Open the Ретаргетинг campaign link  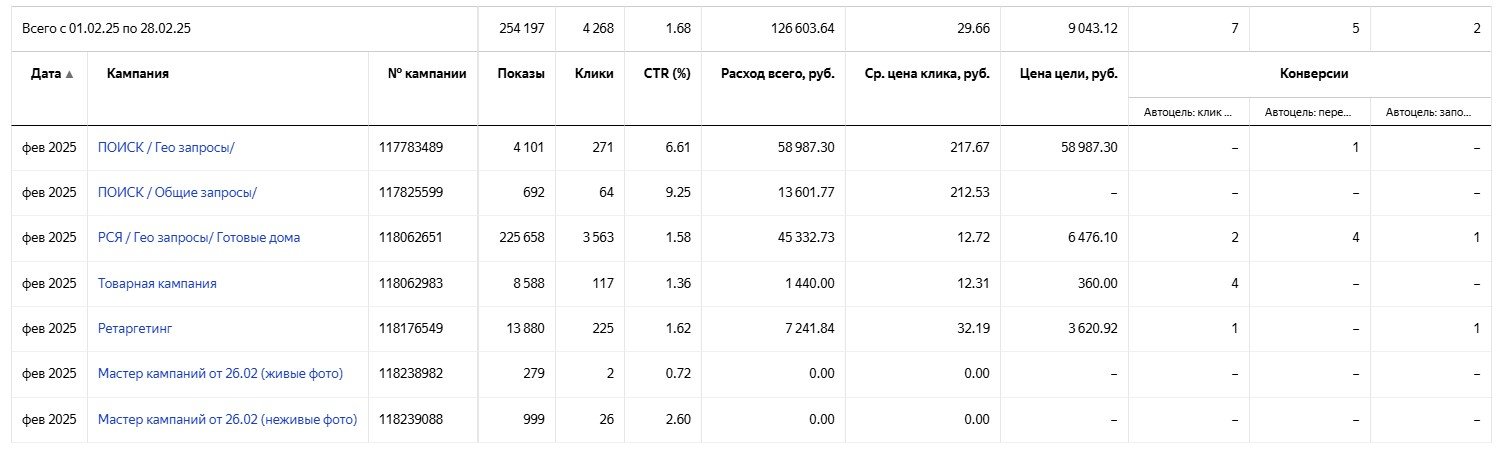pyautogui.click(x=135, y=328)
